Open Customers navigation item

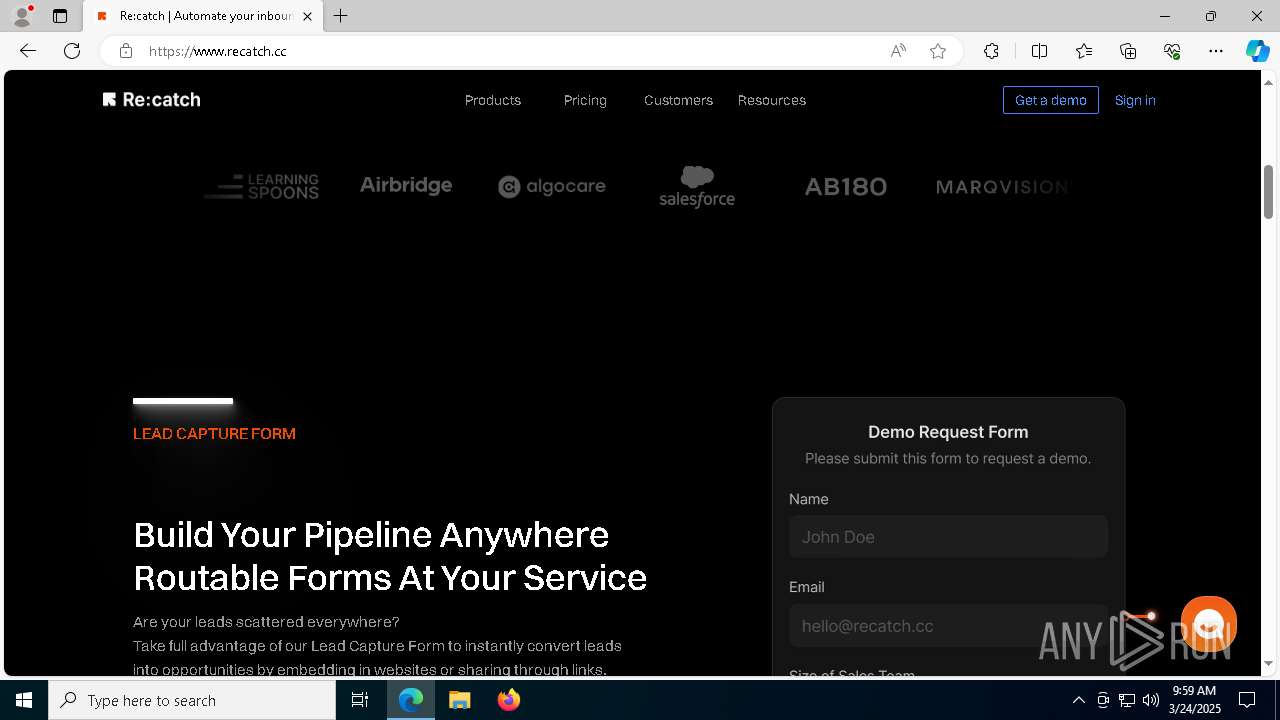click(678, 100)
